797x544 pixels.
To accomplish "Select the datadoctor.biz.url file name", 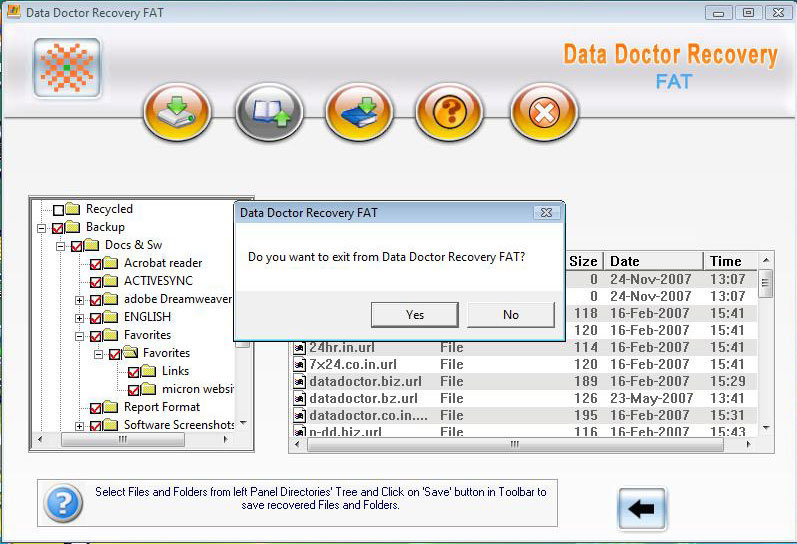I will point(365,381).
